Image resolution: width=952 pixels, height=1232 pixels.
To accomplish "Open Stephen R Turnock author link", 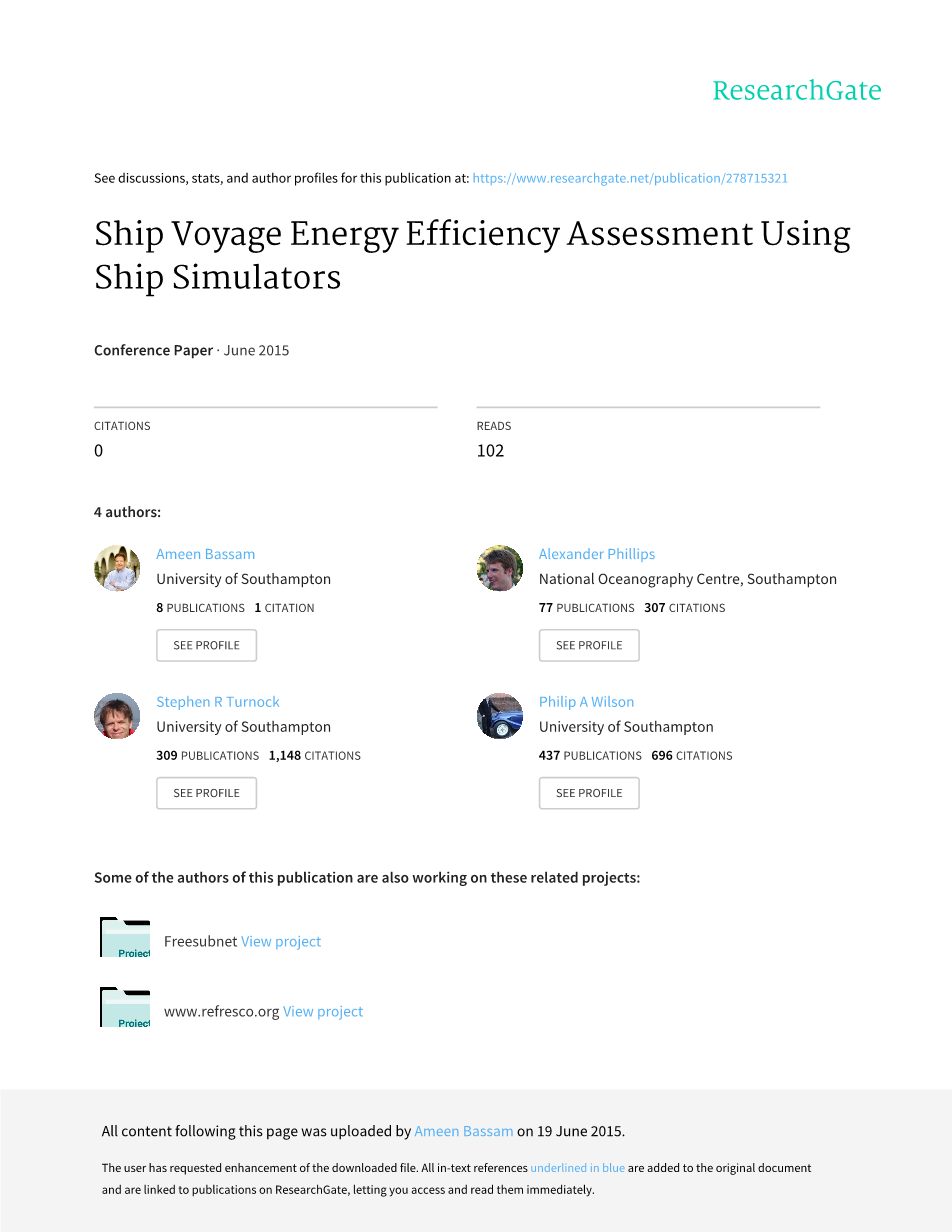I will click(217, 702).
